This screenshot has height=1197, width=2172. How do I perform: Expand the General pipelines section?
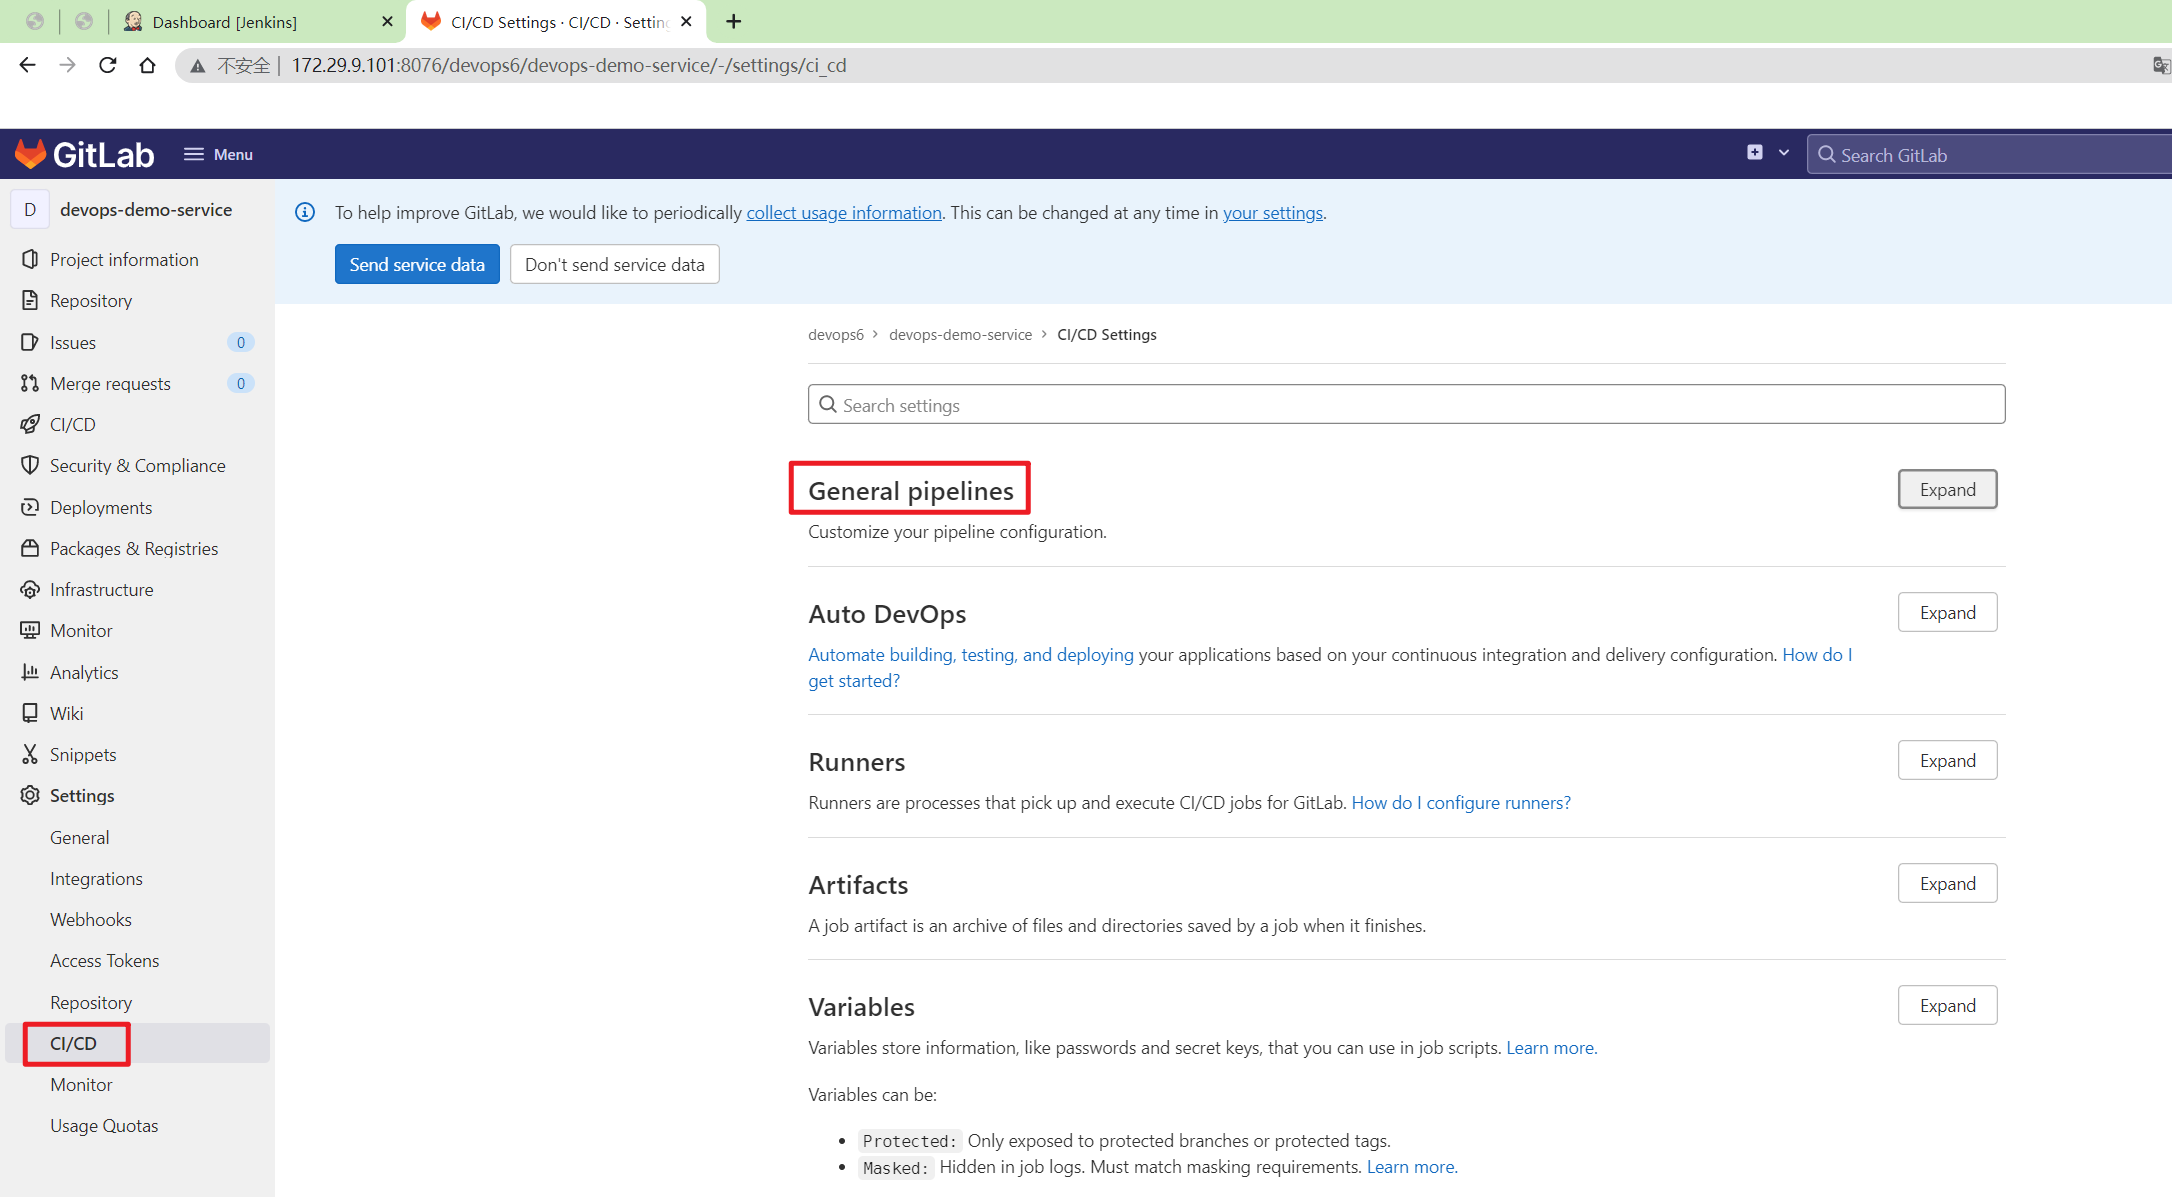pos(1946,489)
